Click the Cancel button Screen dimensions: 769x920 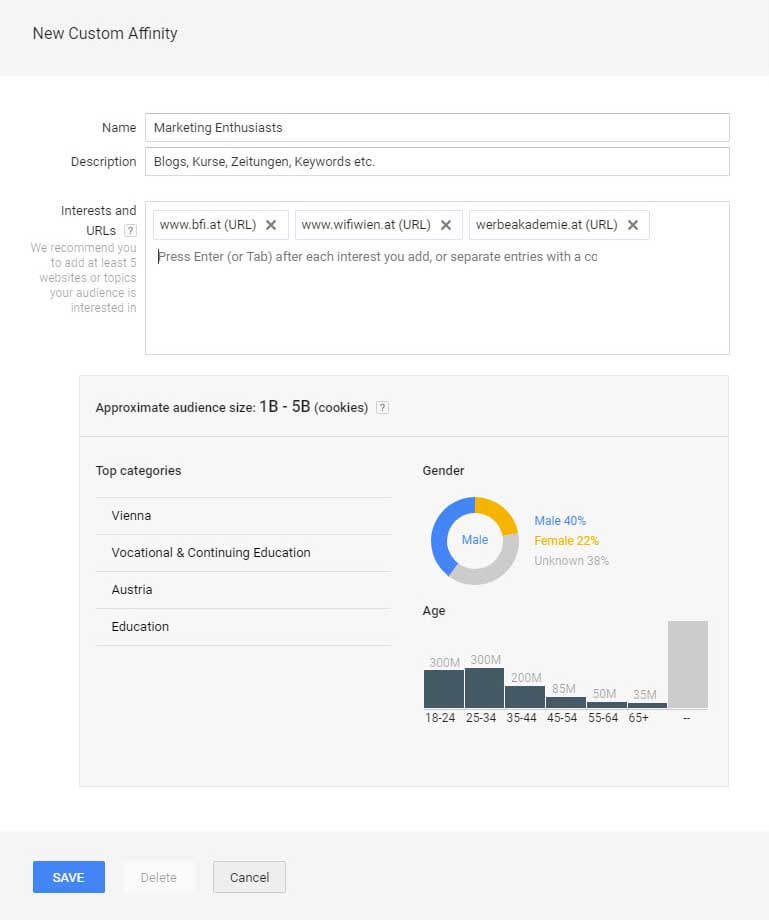249,877
